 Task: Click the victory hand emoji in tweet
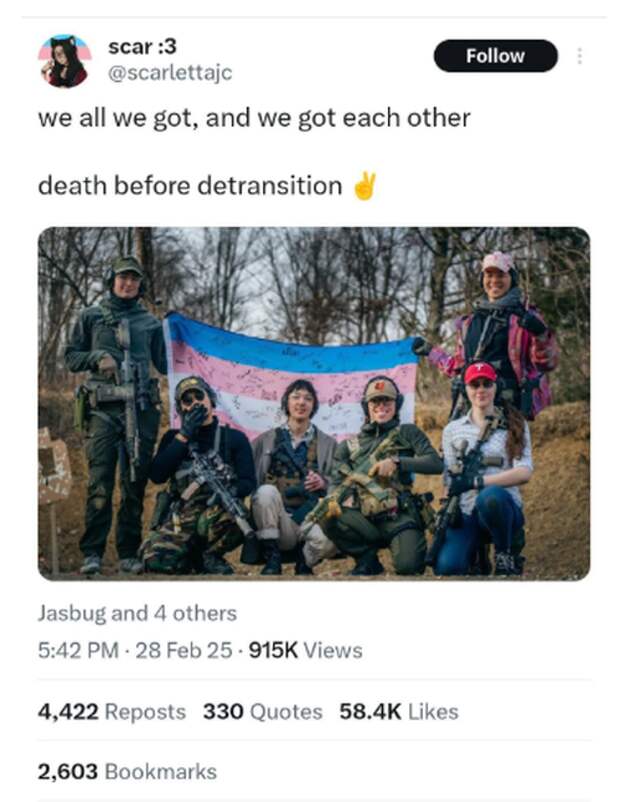365,186
